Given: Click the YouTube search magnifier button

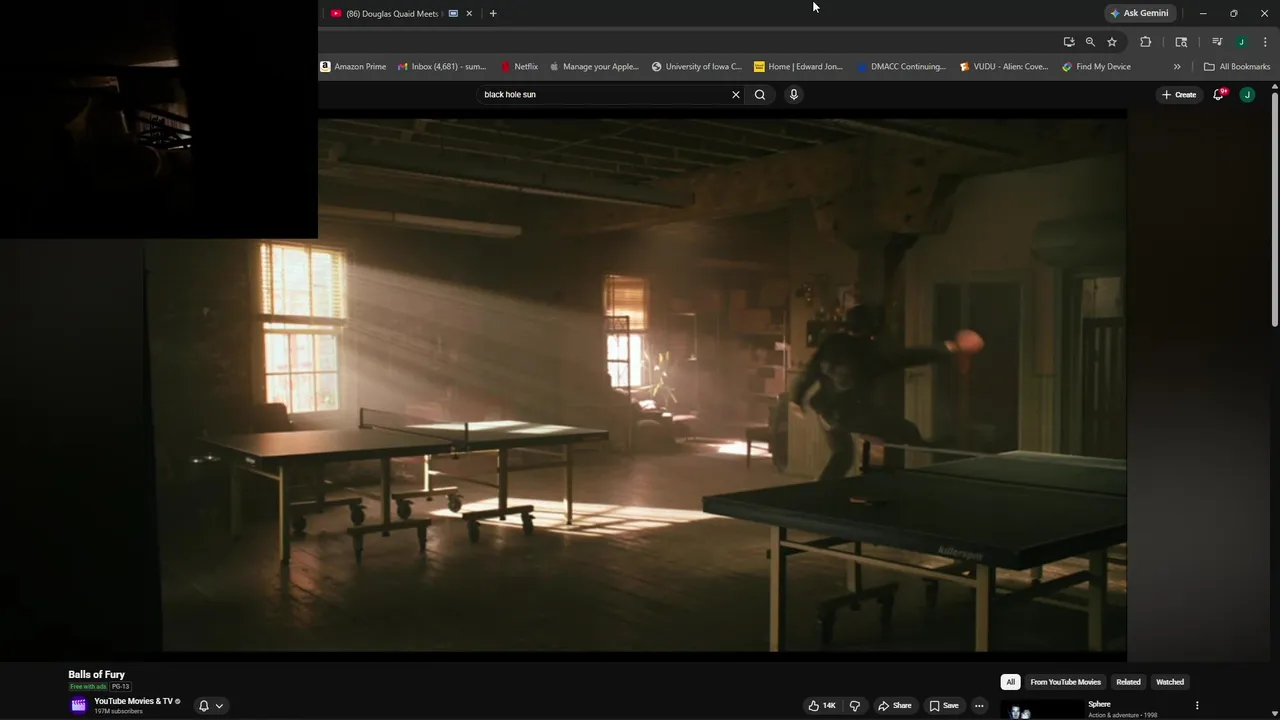Looking at the screenshot, I should pos(760,95).
